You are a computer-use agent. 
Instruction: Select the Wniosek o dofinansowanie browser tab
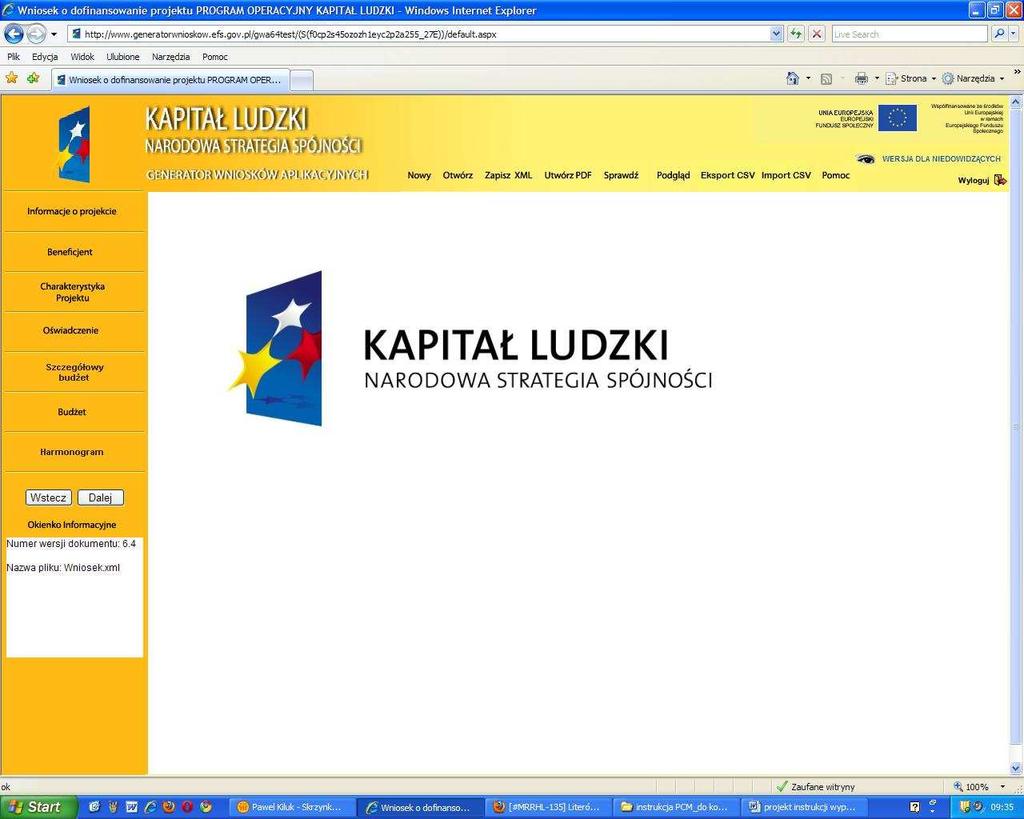(170, 80)
